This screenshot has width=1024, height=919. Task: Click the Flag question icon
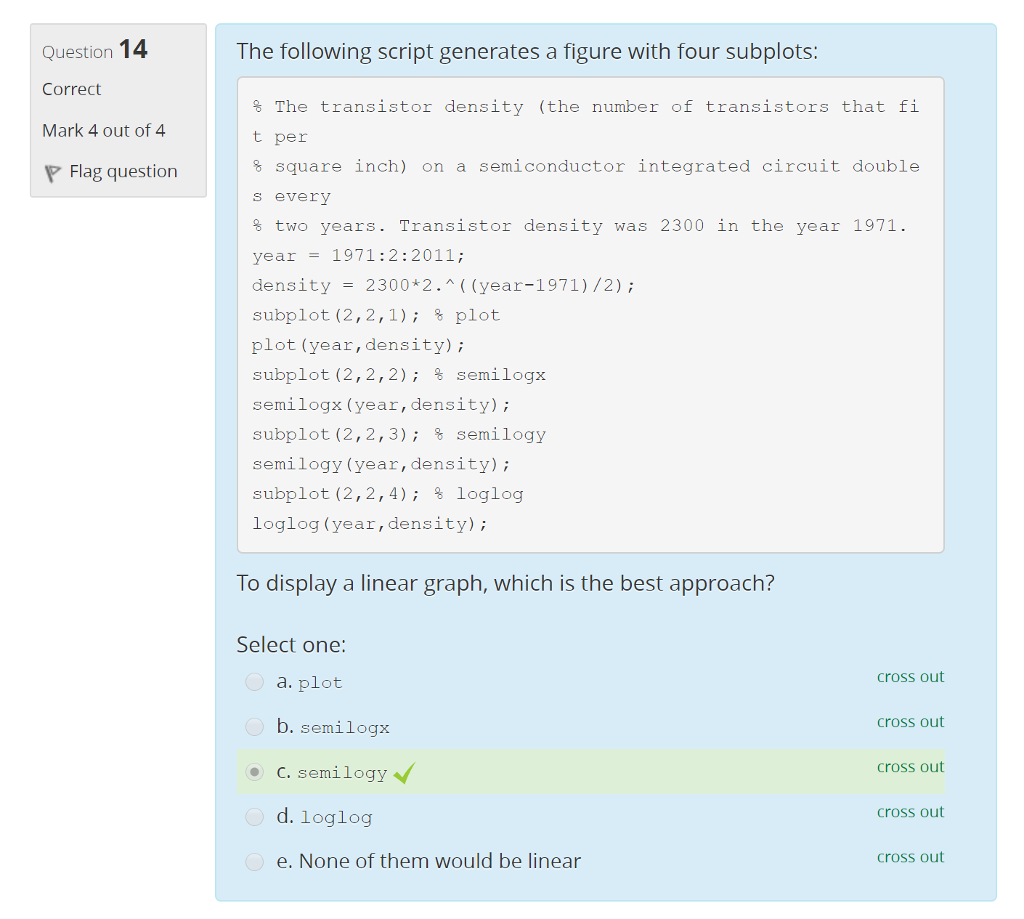coord(52,171)
